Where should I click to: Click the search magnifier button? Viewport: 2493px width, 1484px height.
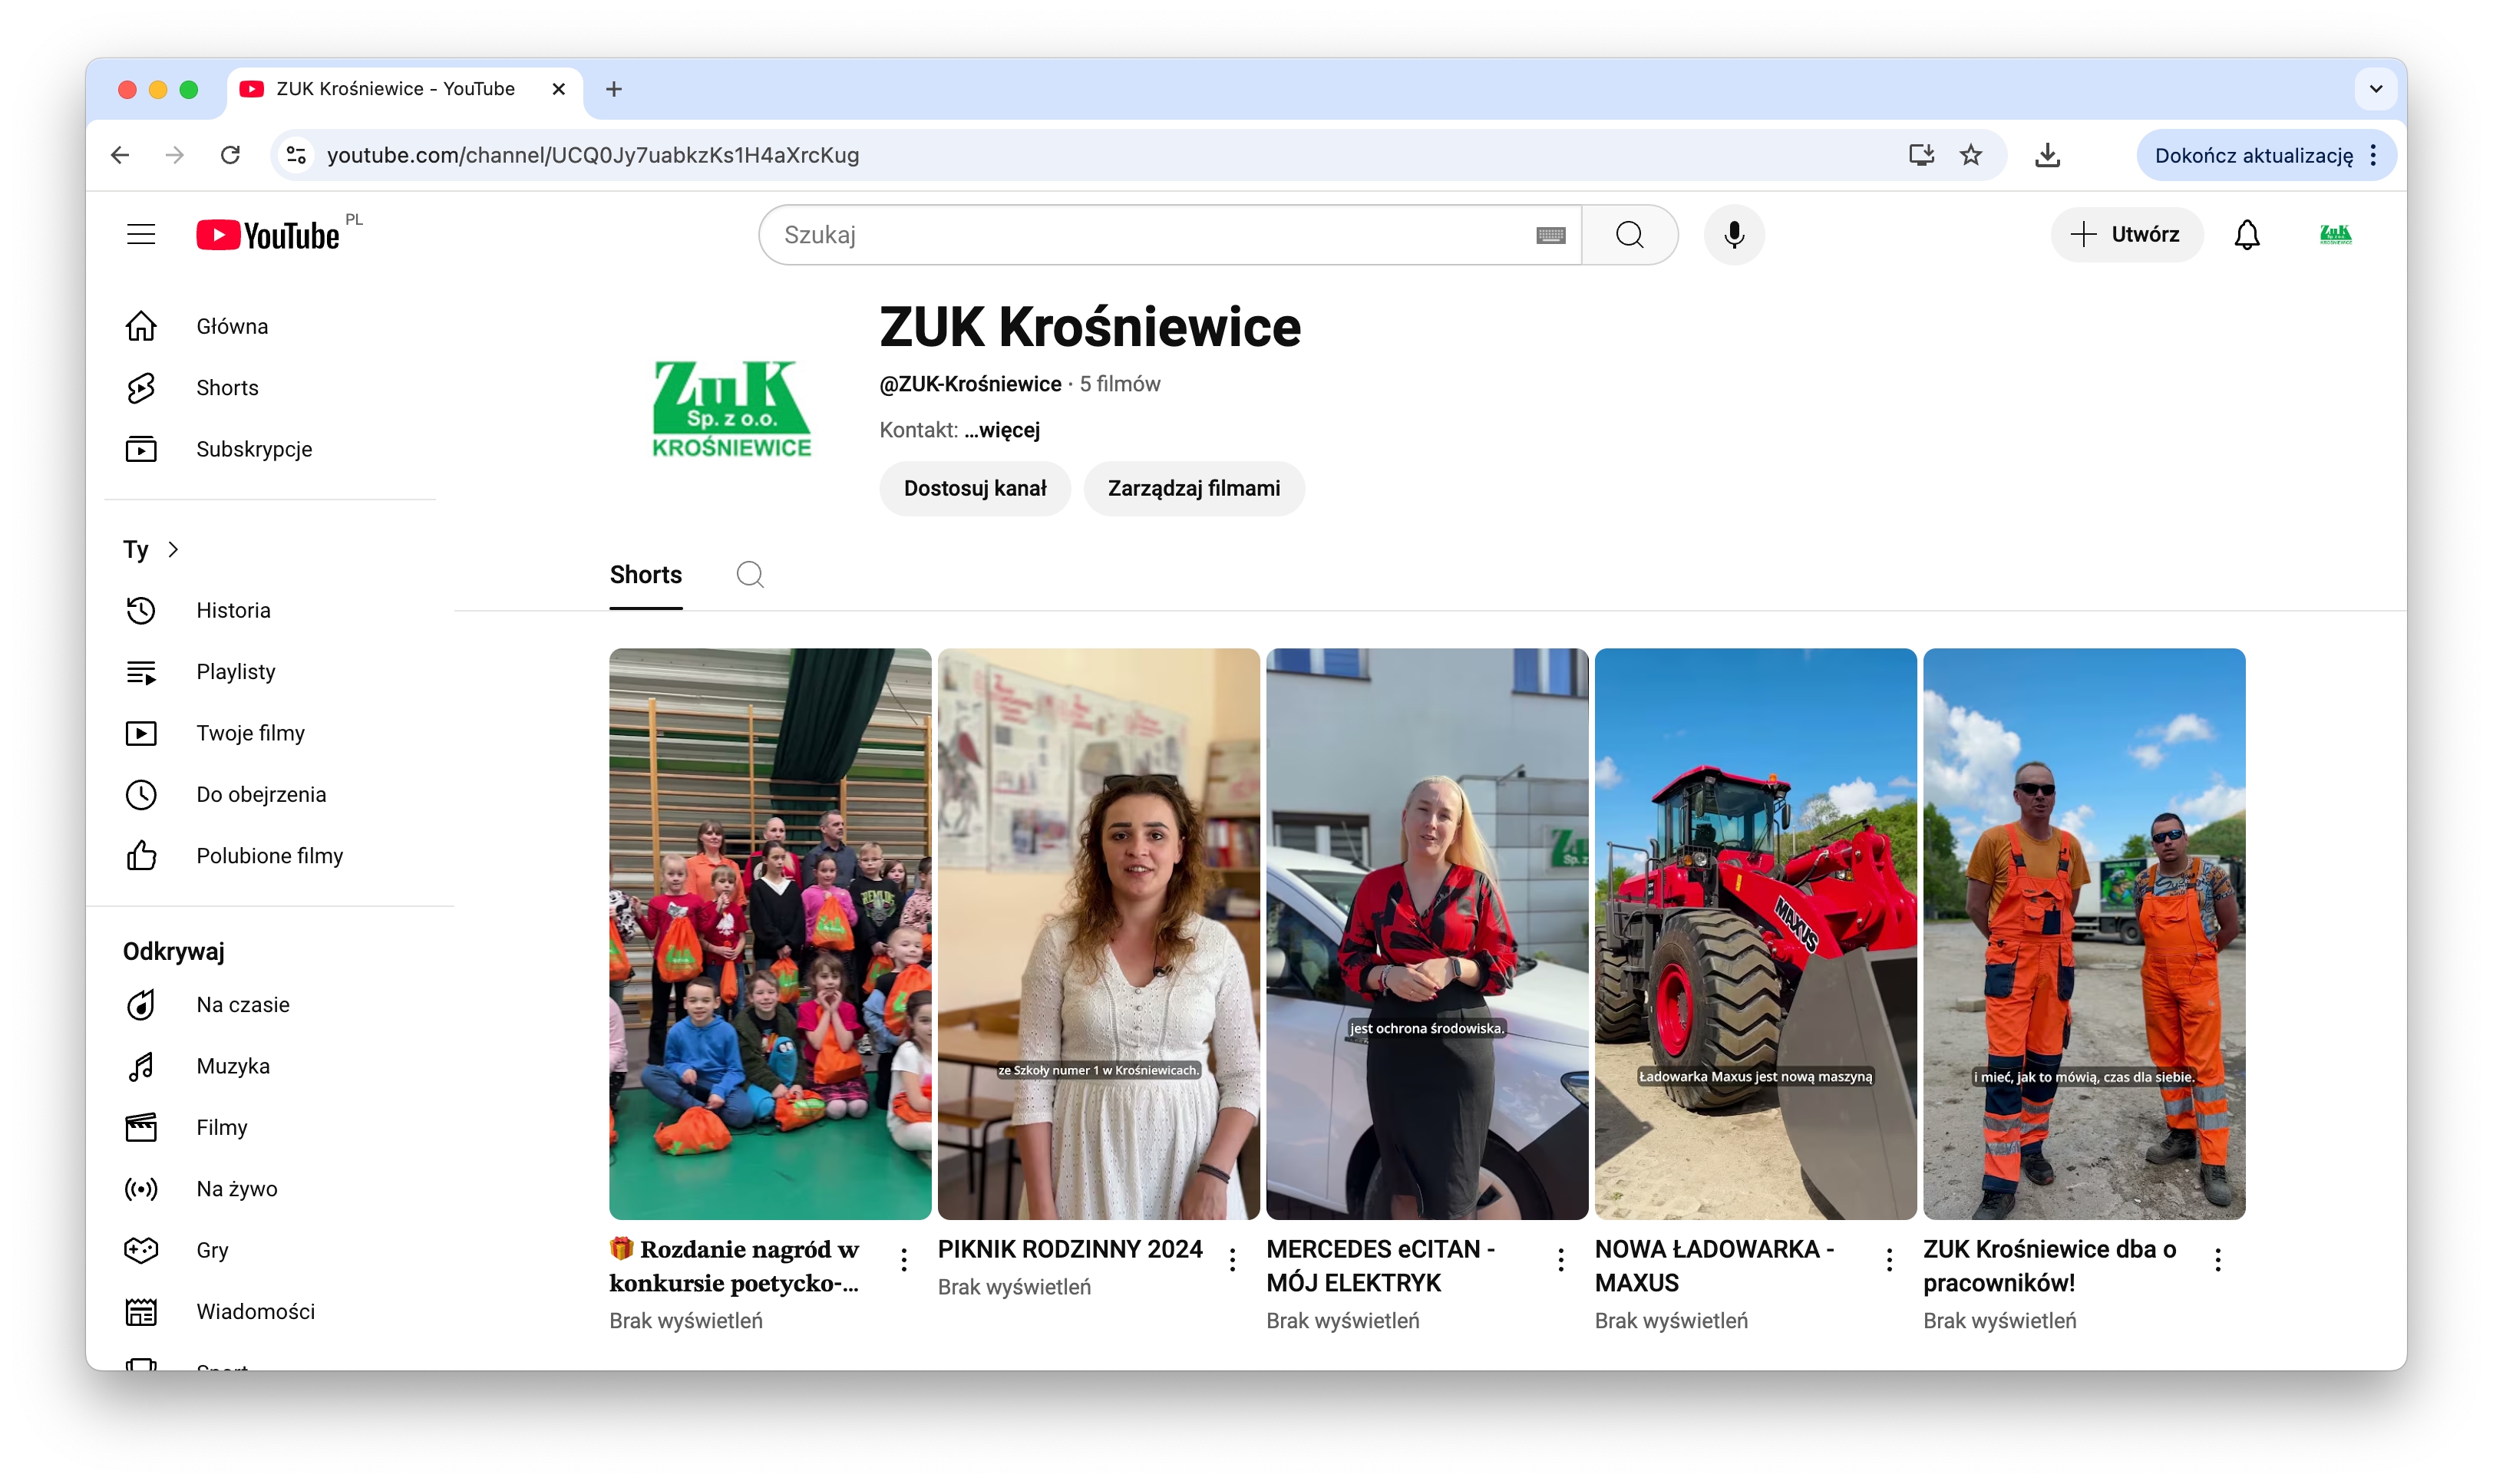[x=1629, y=235]
